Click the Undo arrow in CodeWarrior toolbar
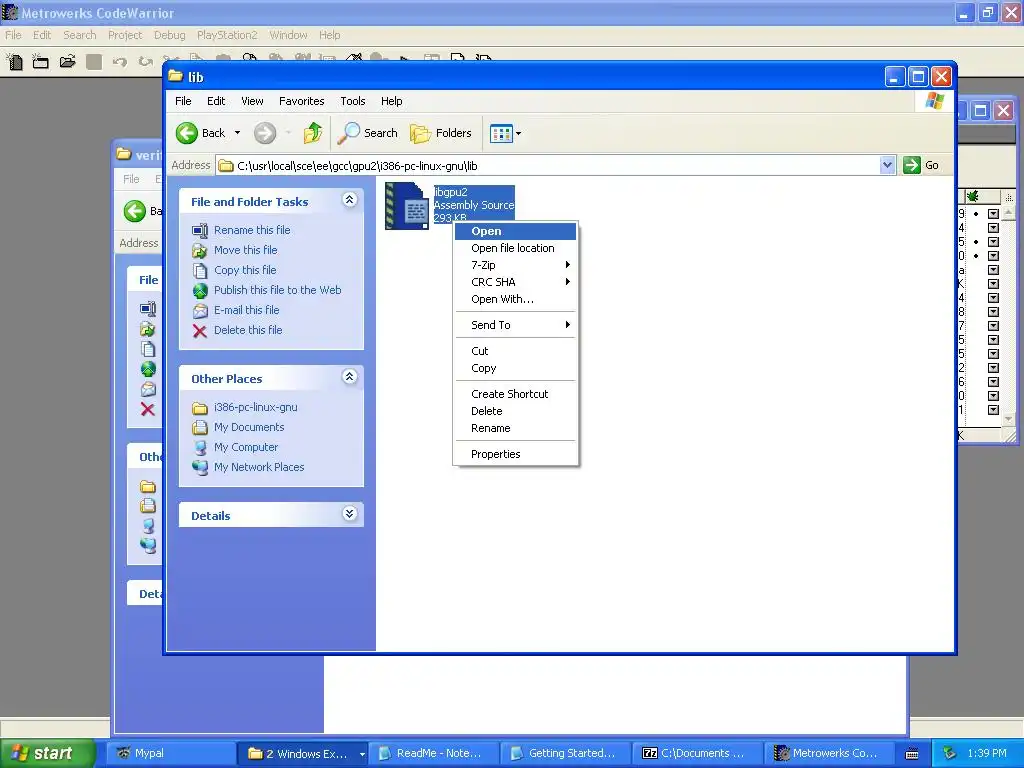Image resolution: width=1024 pixels, height=768 pixels. [x=120, y=62]
